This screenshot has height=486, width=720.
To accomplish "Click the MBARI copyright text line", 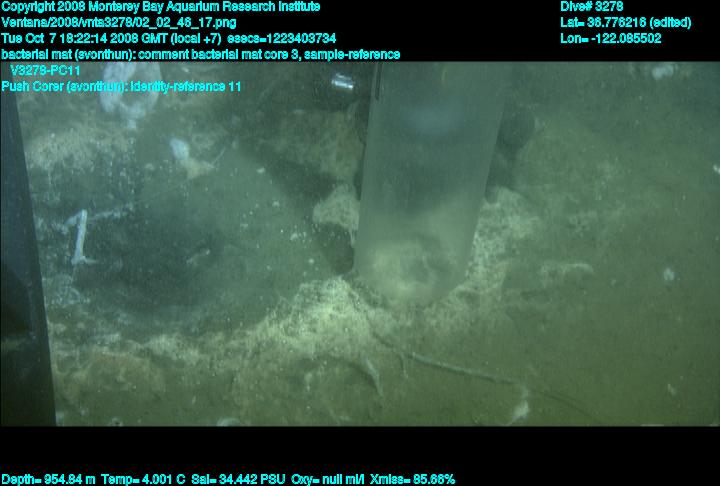I will 160,6.
